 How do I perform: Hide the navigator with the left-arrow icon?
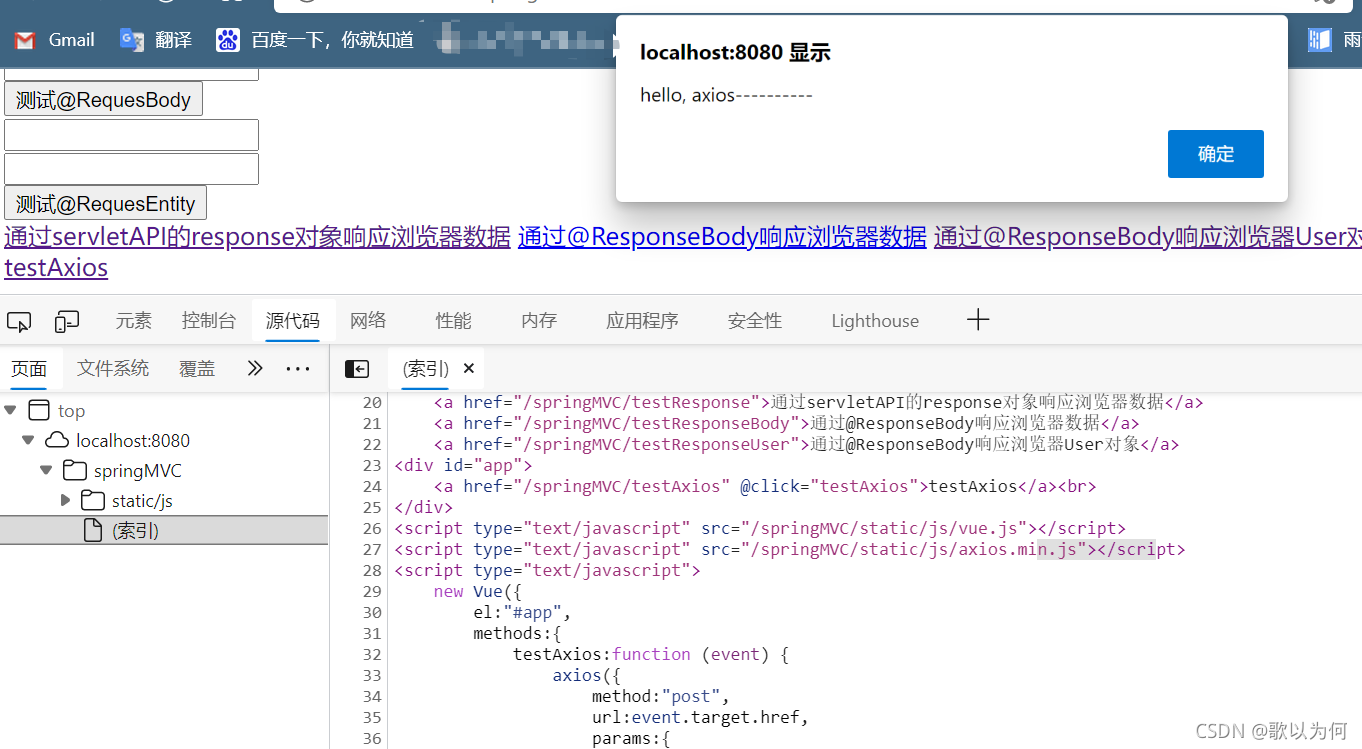(357, 368)
